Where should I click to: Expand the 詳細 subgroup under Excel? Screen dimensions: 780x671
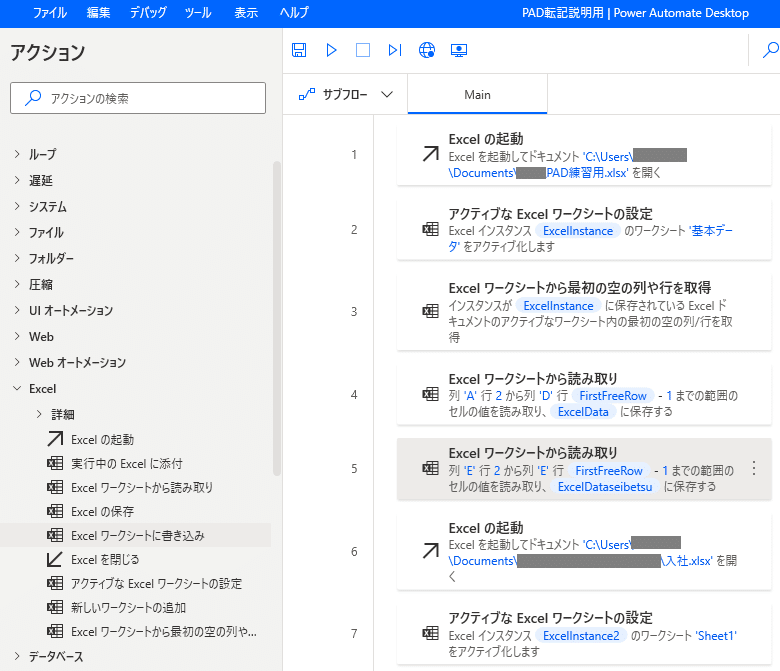[39, 414]
